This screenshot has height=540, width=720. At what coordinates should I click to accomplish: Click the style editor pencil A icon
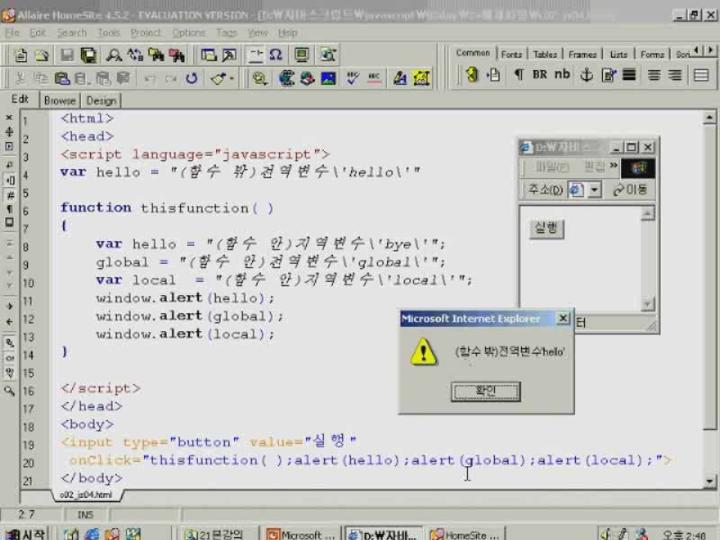(400, 79)
